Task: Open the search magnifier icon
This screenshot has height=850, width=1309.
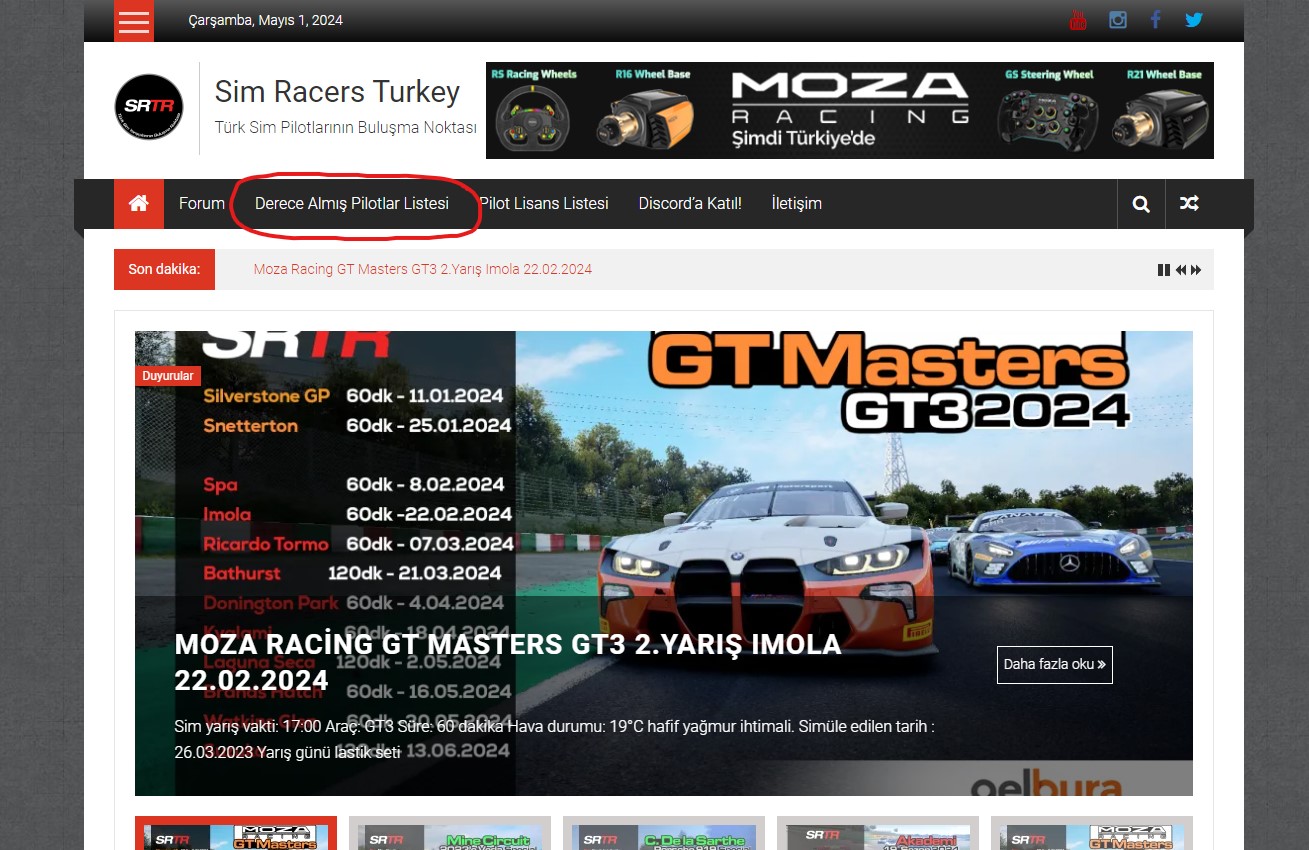Action: pos(1141,204)
